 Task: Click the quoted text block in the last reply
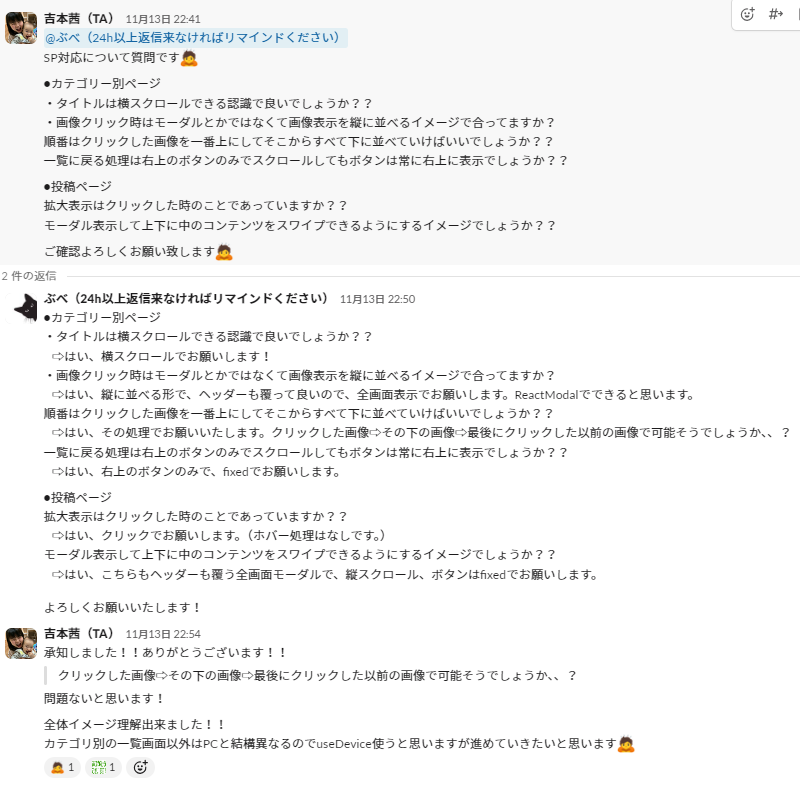[317, 676]
